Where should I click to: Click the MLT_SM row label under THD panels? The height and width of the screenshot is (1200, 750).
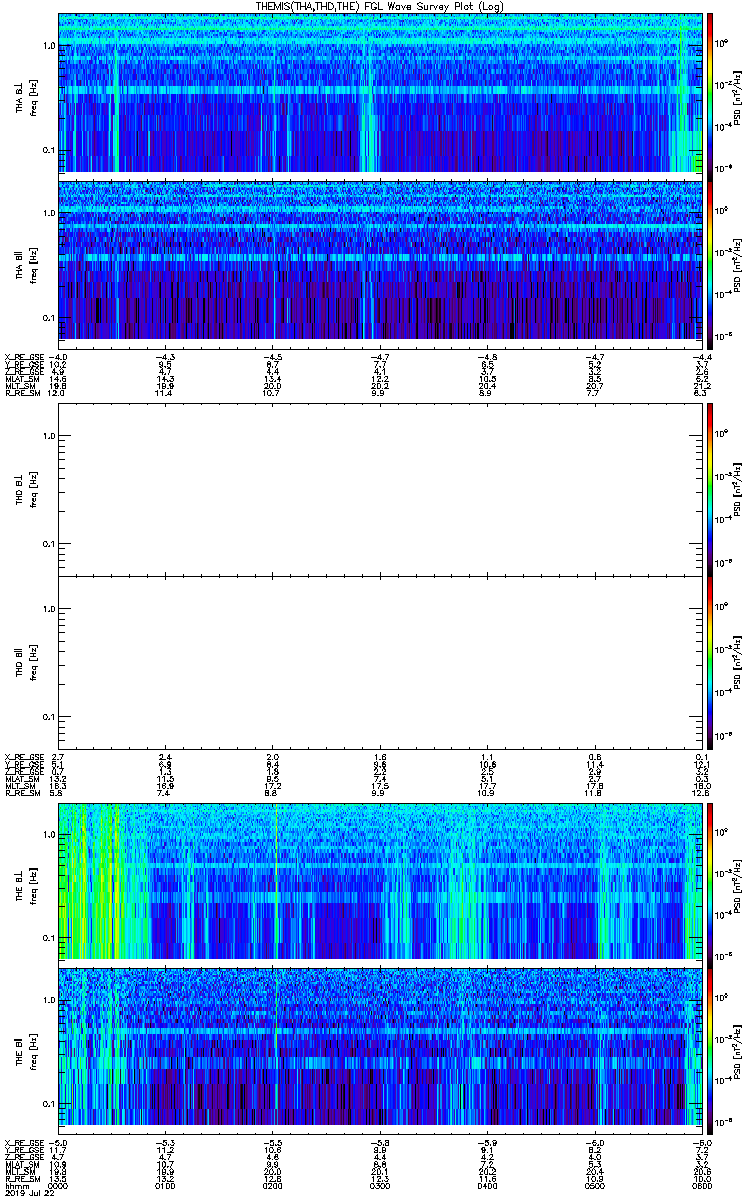[20, 786]
